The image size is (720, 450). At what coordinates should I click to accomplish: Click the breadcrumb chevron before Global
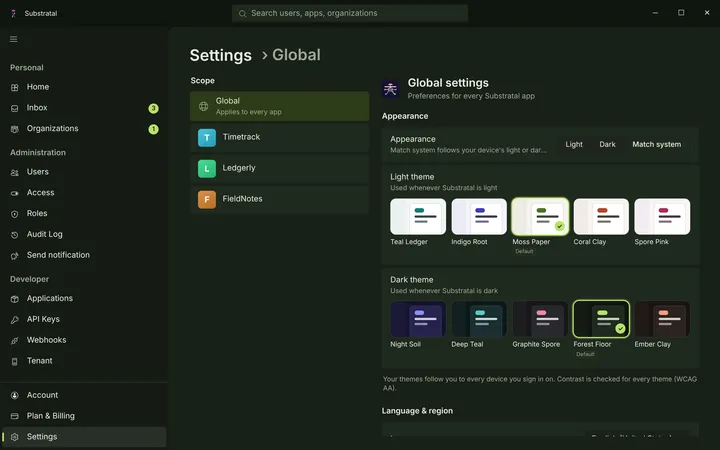click(264, 56)
